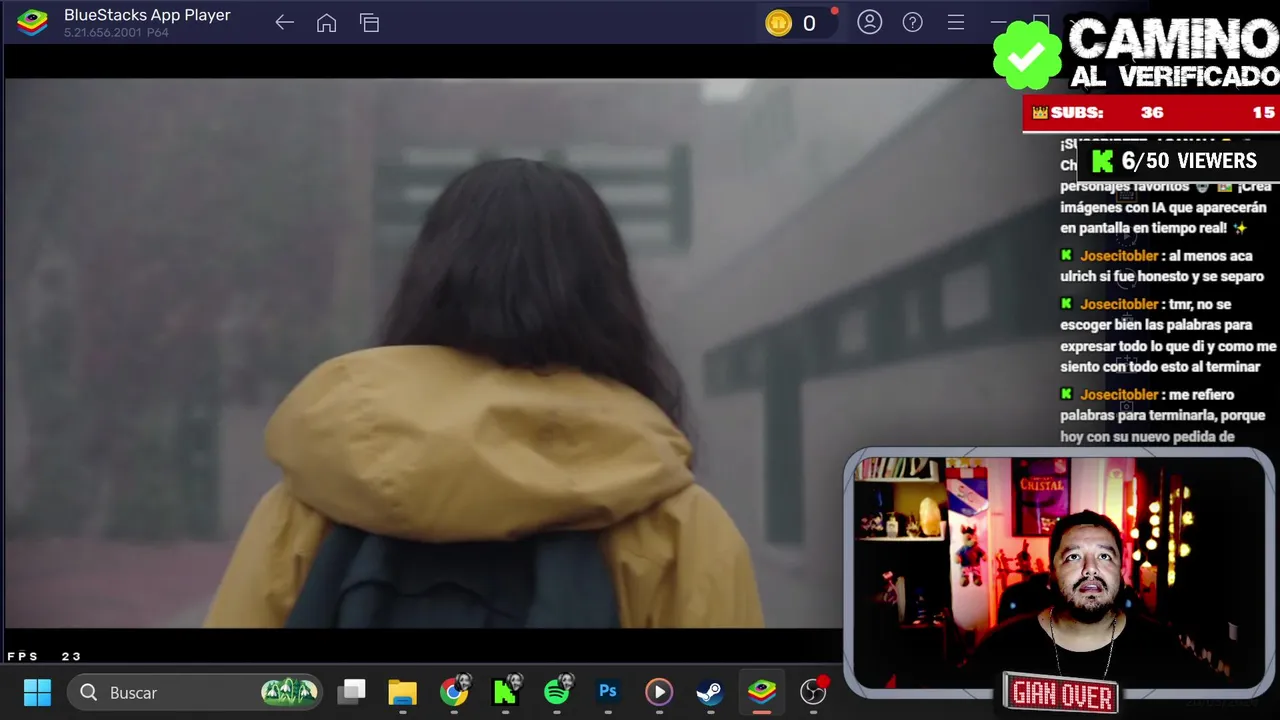Open Steam from the taskbar
1280x720 pixels.
tap(710, 692)
